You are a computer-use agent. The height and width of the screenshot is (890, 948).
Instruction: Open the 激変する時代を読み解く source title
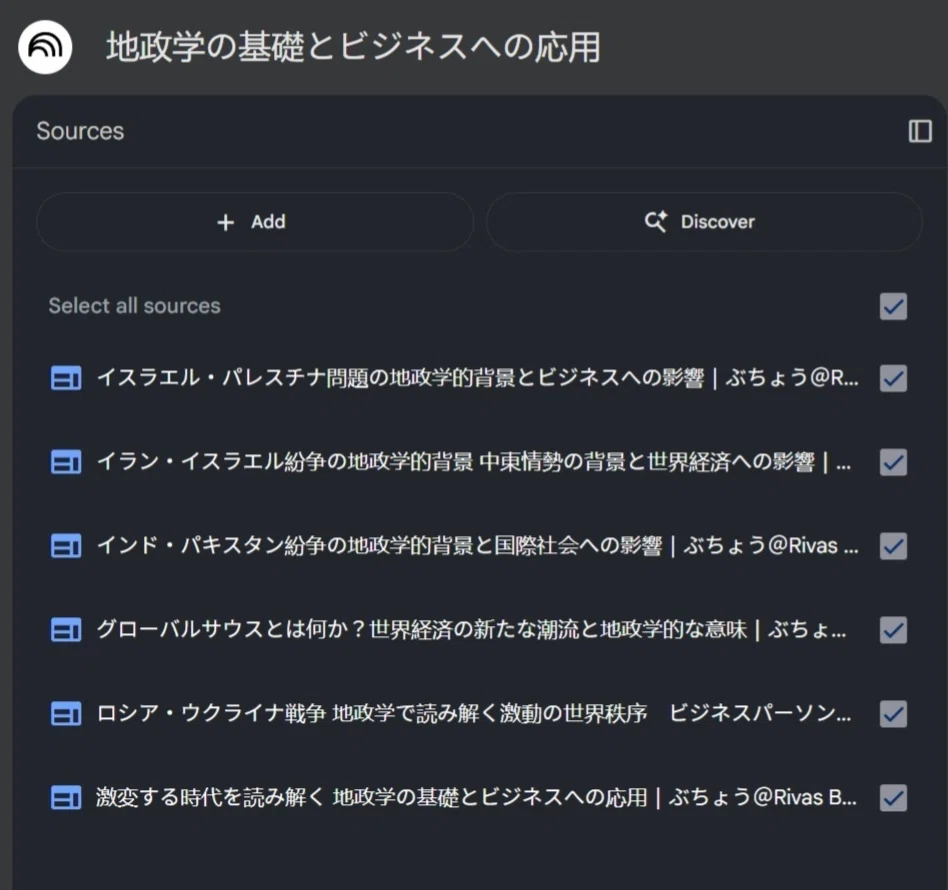476,798
